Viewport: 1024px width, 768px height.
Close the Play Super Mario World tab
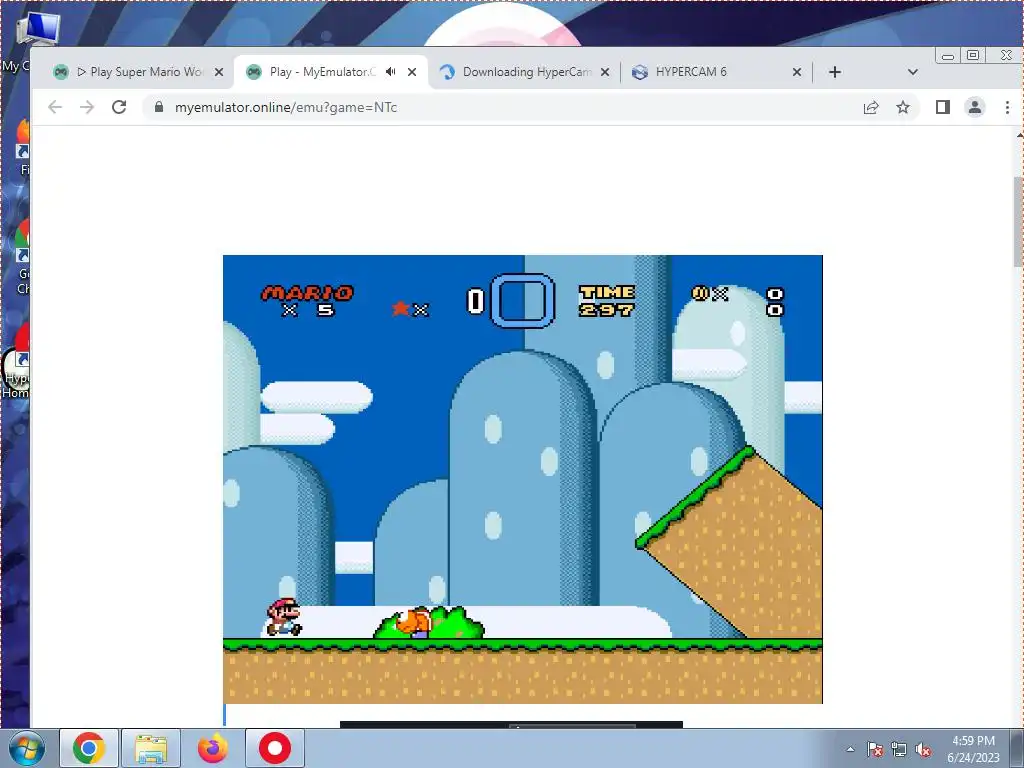tap(219, 72)
